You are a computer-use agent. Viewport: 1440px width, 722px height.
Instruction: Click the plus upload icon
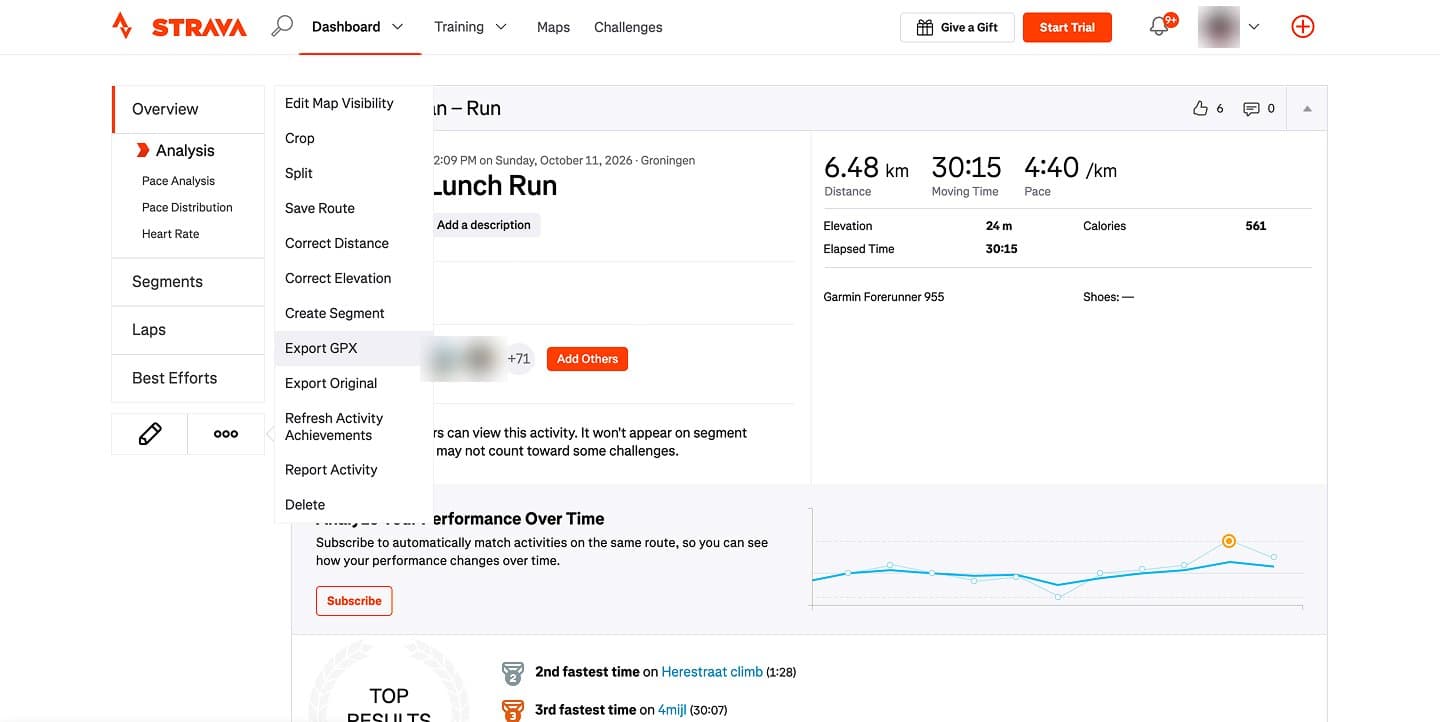click(1303, 27)
